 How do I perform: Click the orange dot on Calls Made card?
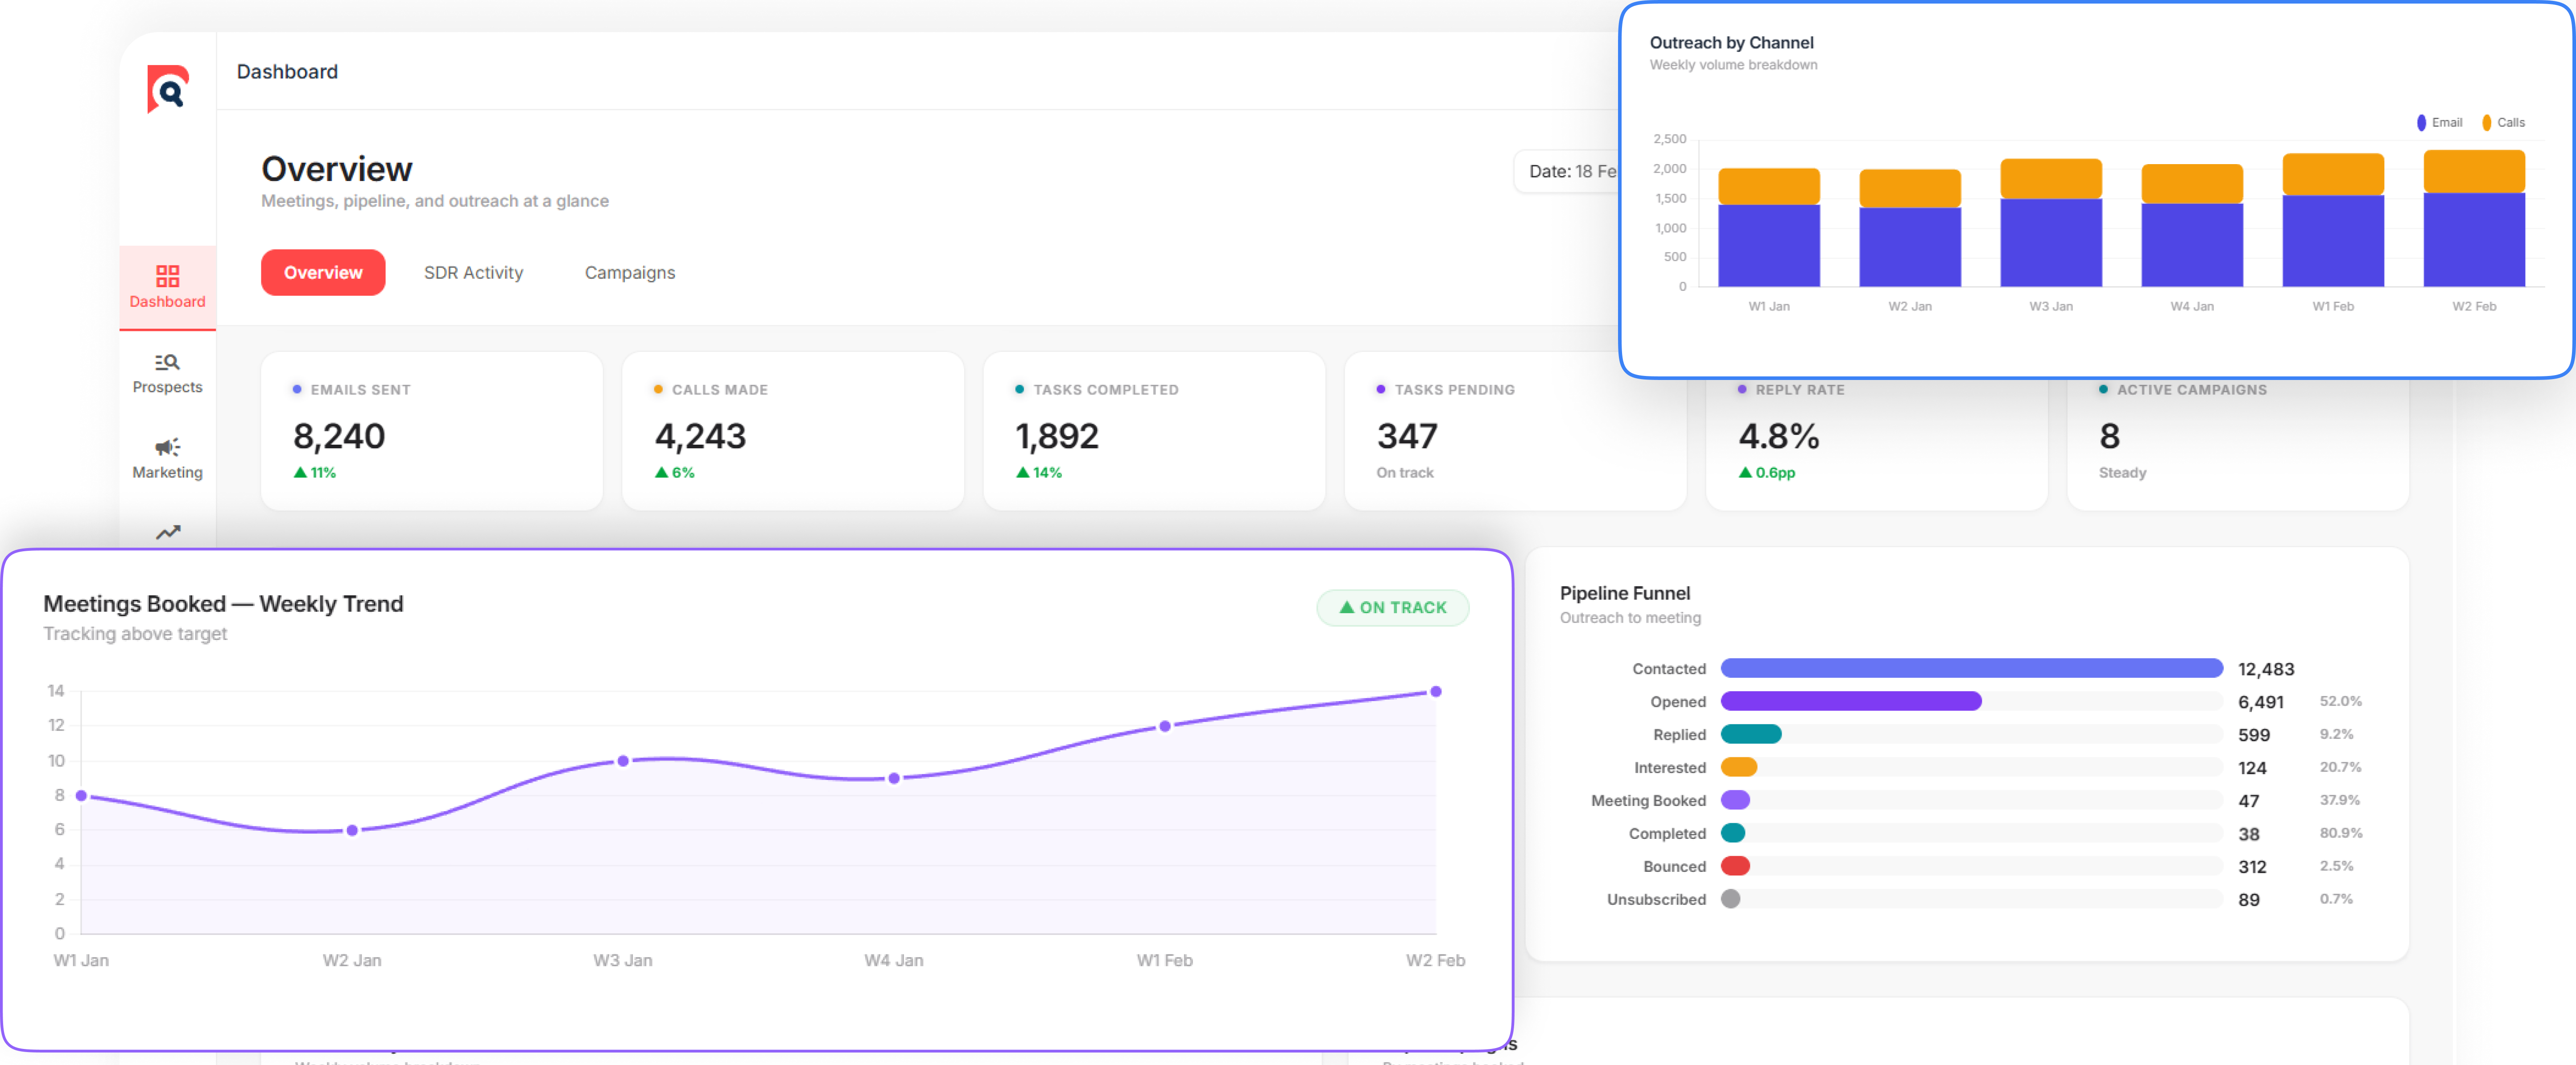tap(657, 389)
